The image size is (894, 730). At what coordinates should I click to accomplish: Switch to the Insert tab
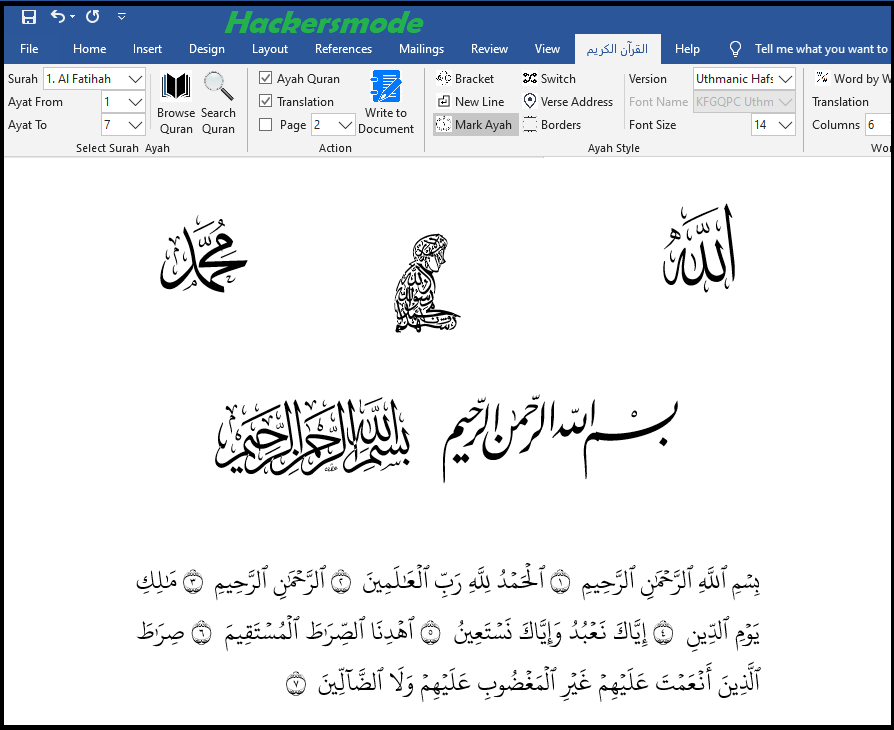147,49
